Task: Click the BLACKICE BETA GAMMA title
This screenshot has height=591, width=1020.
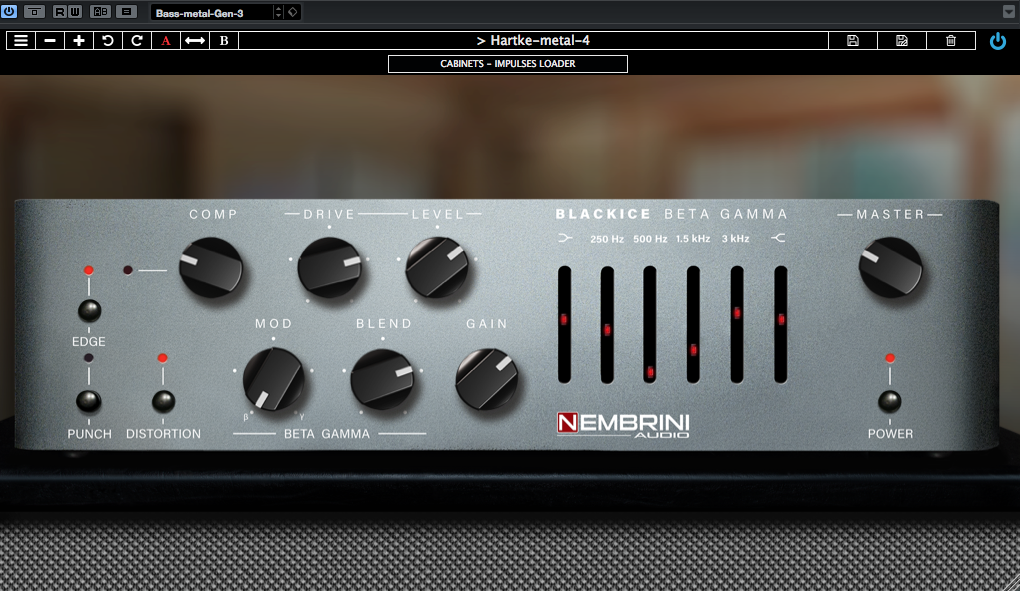Action: pyautogui.click(x=672, y=214)
